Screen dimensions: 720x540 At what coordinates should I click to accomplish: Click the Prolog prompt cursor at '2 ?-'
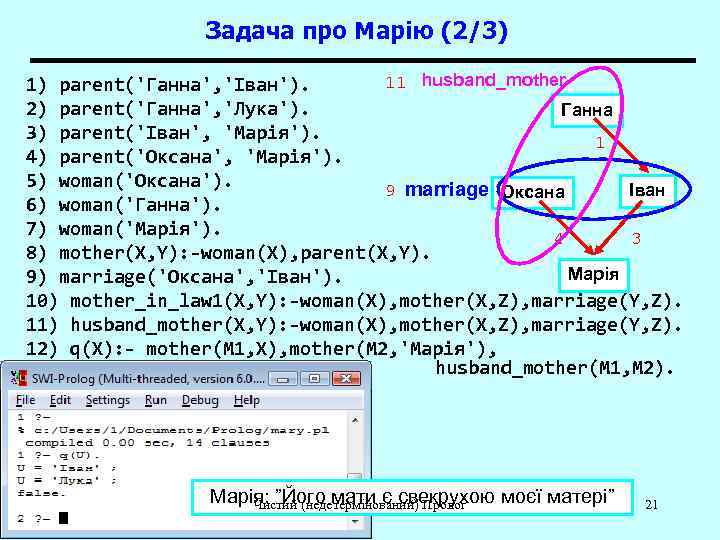[x=63, y=518]
